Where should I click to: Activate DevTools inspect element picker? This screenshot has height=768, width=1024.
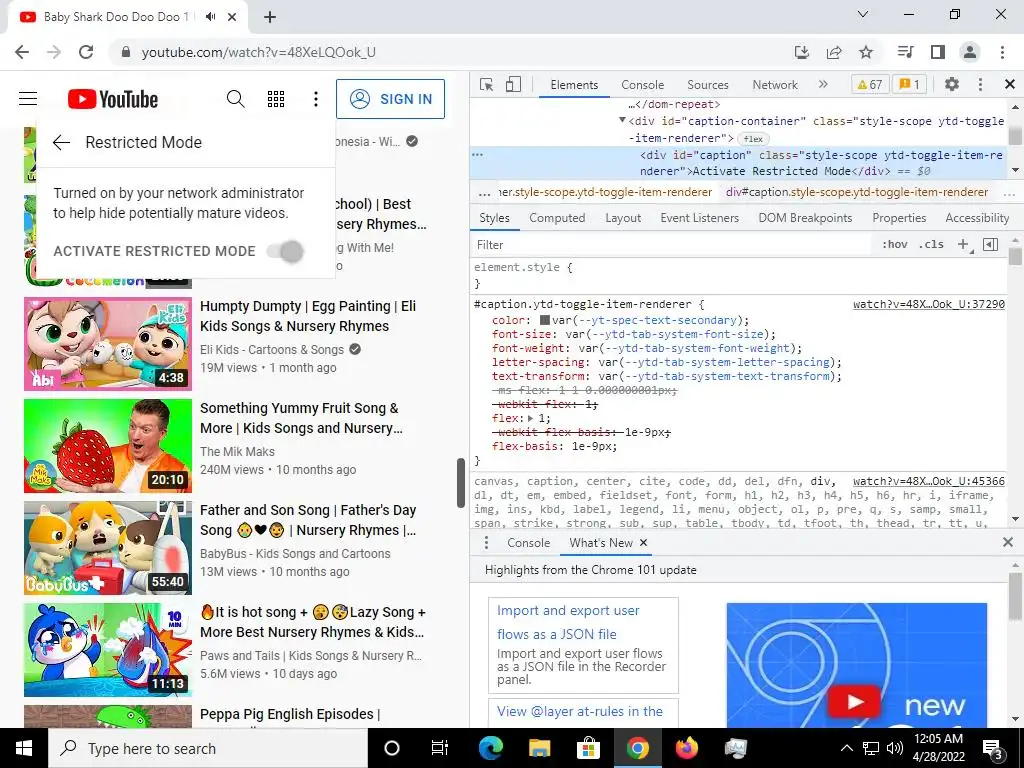click(x=487, y=84)
